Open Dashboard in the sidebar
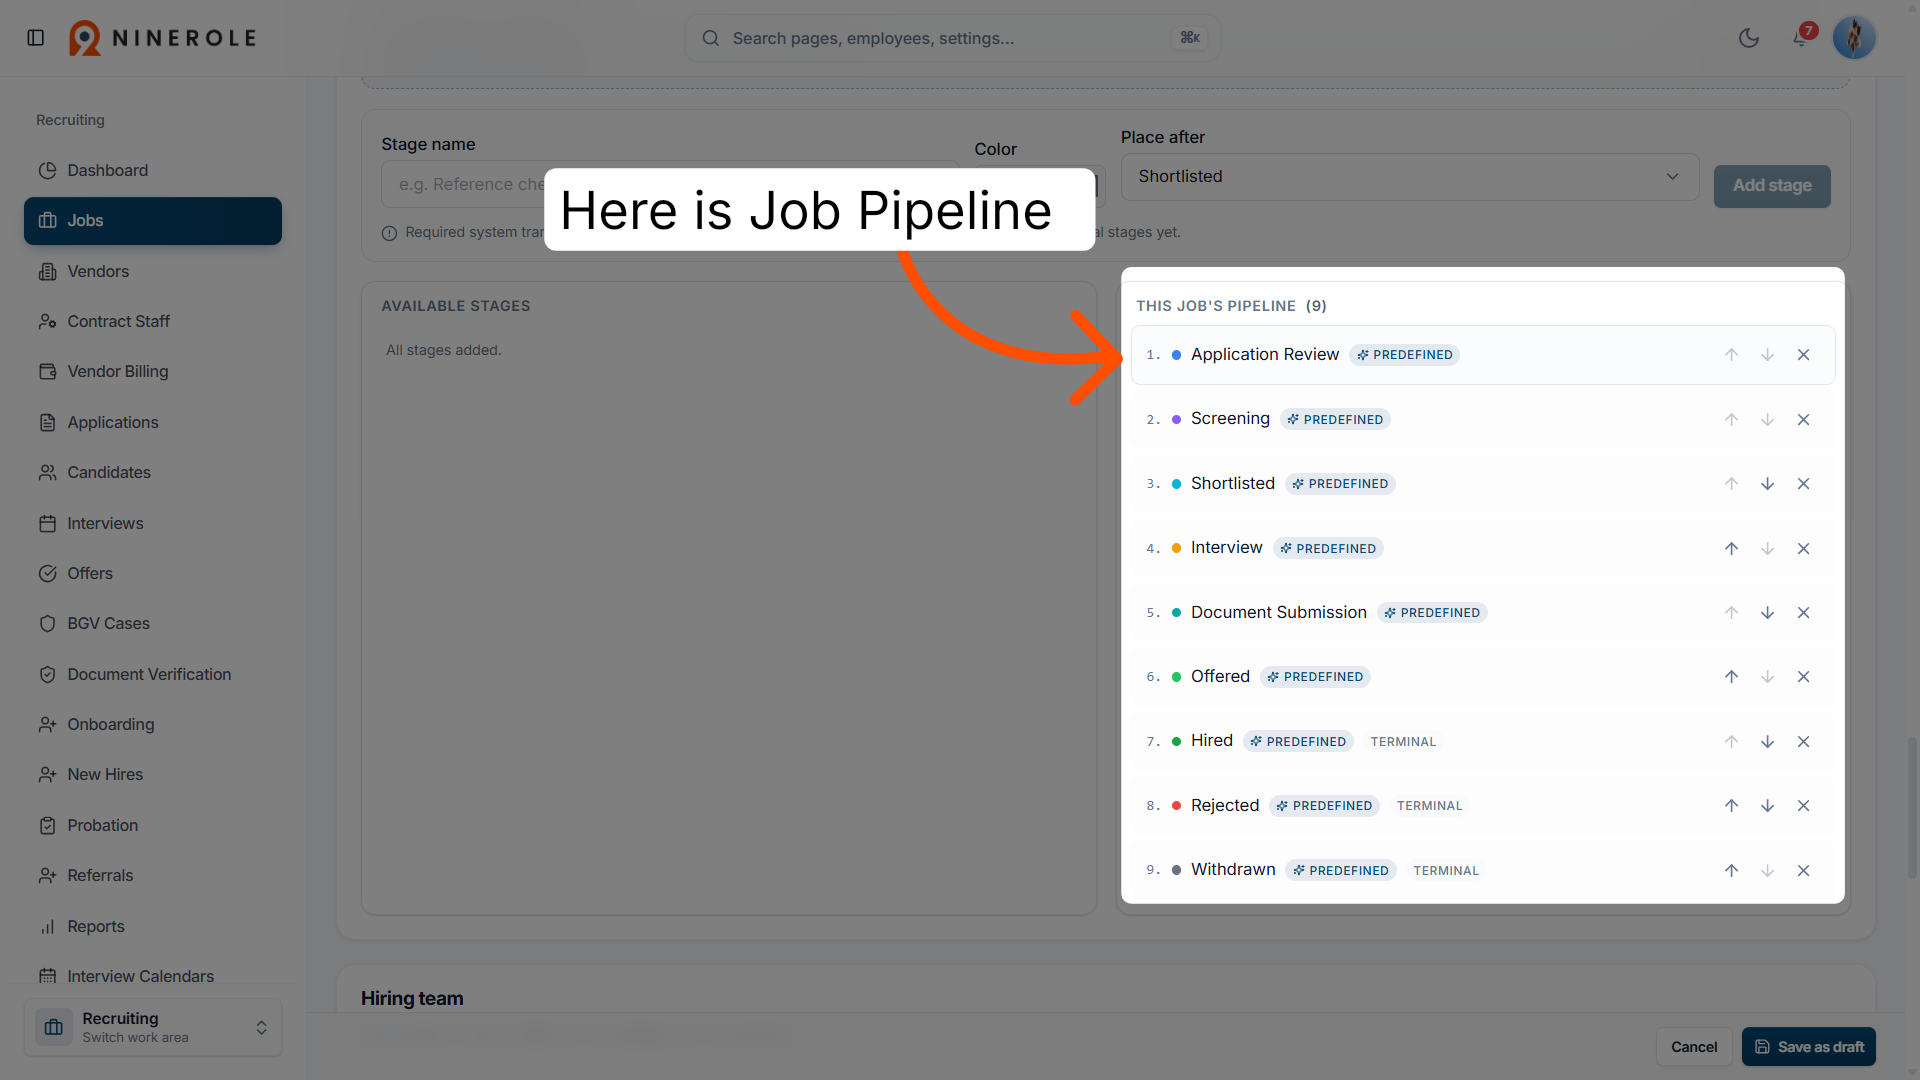This screenshot has width=1920, height=1080. point(153,170)
